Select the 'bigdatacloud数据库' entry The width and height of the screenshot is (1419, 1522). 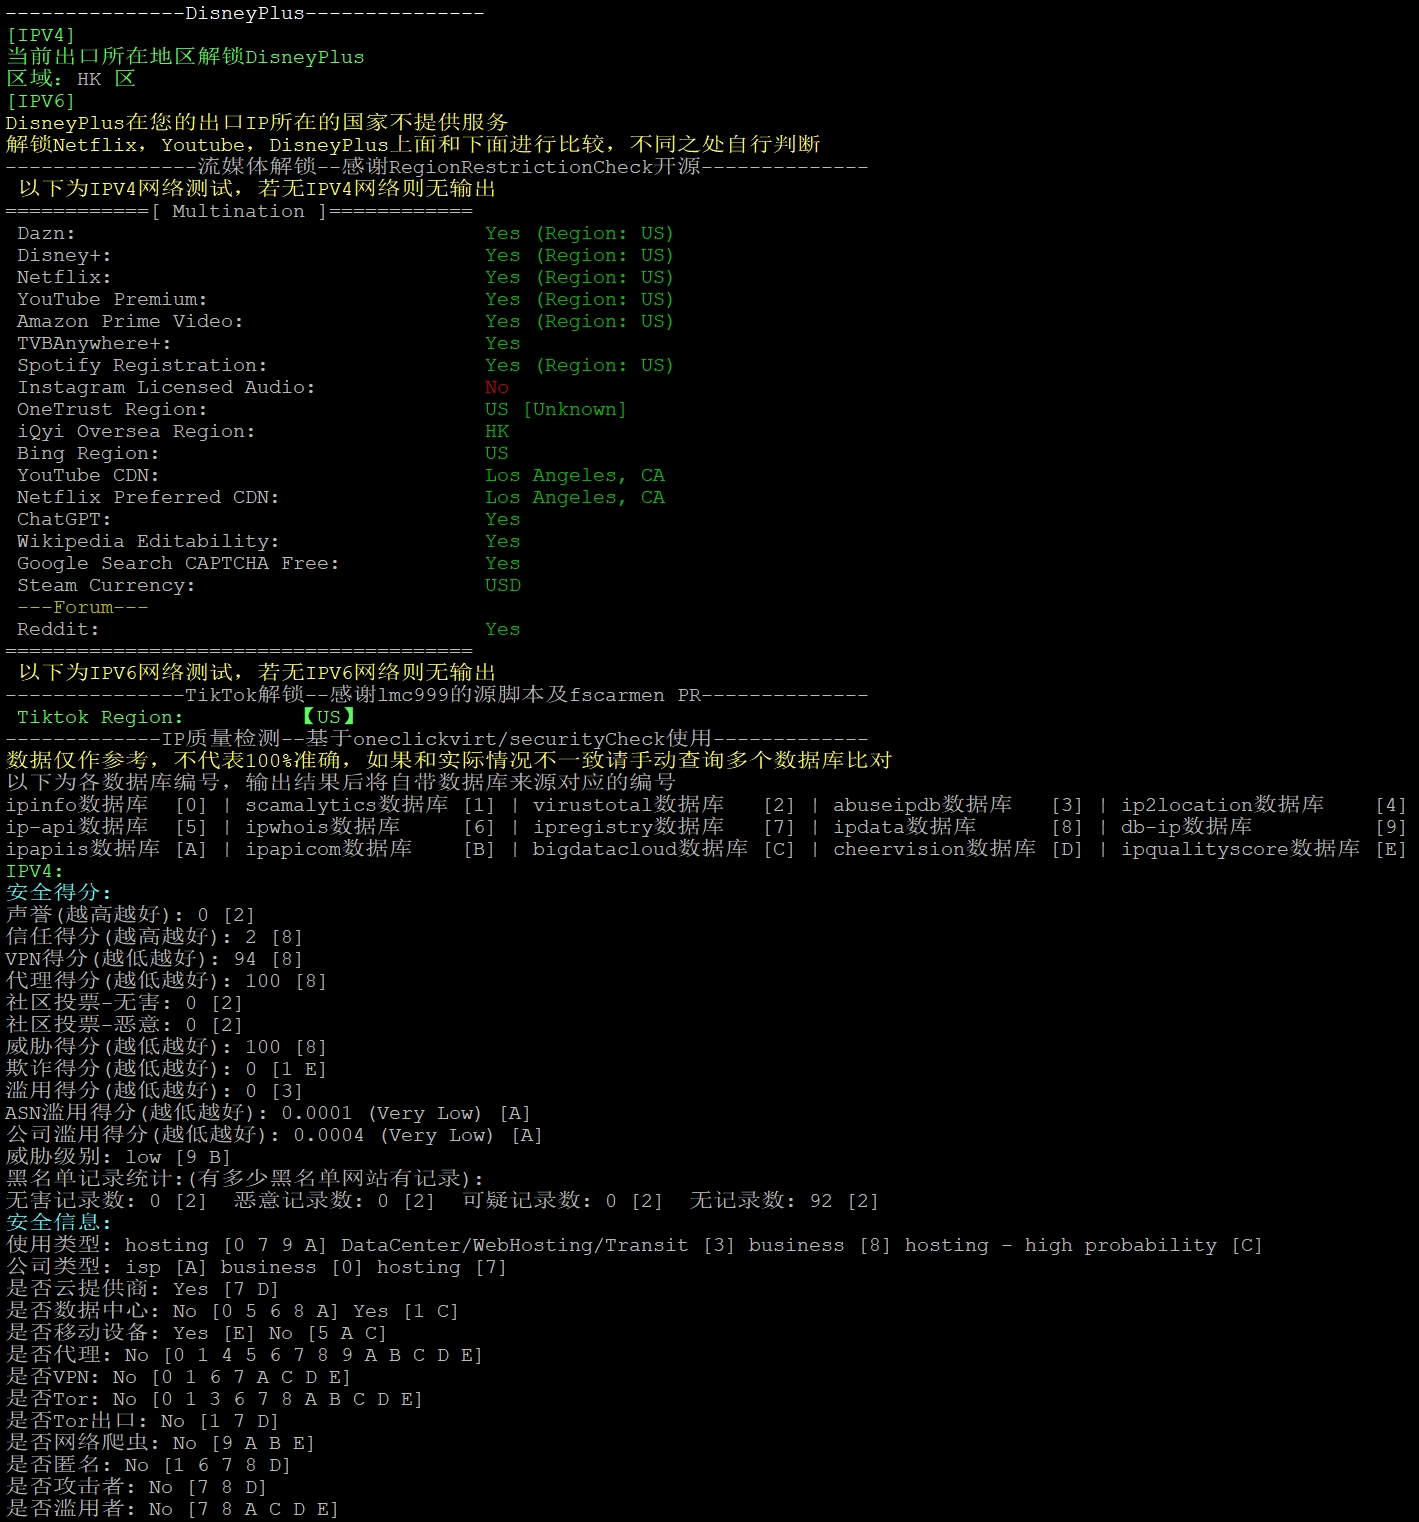pyautogui.click(x=640, y=849)
